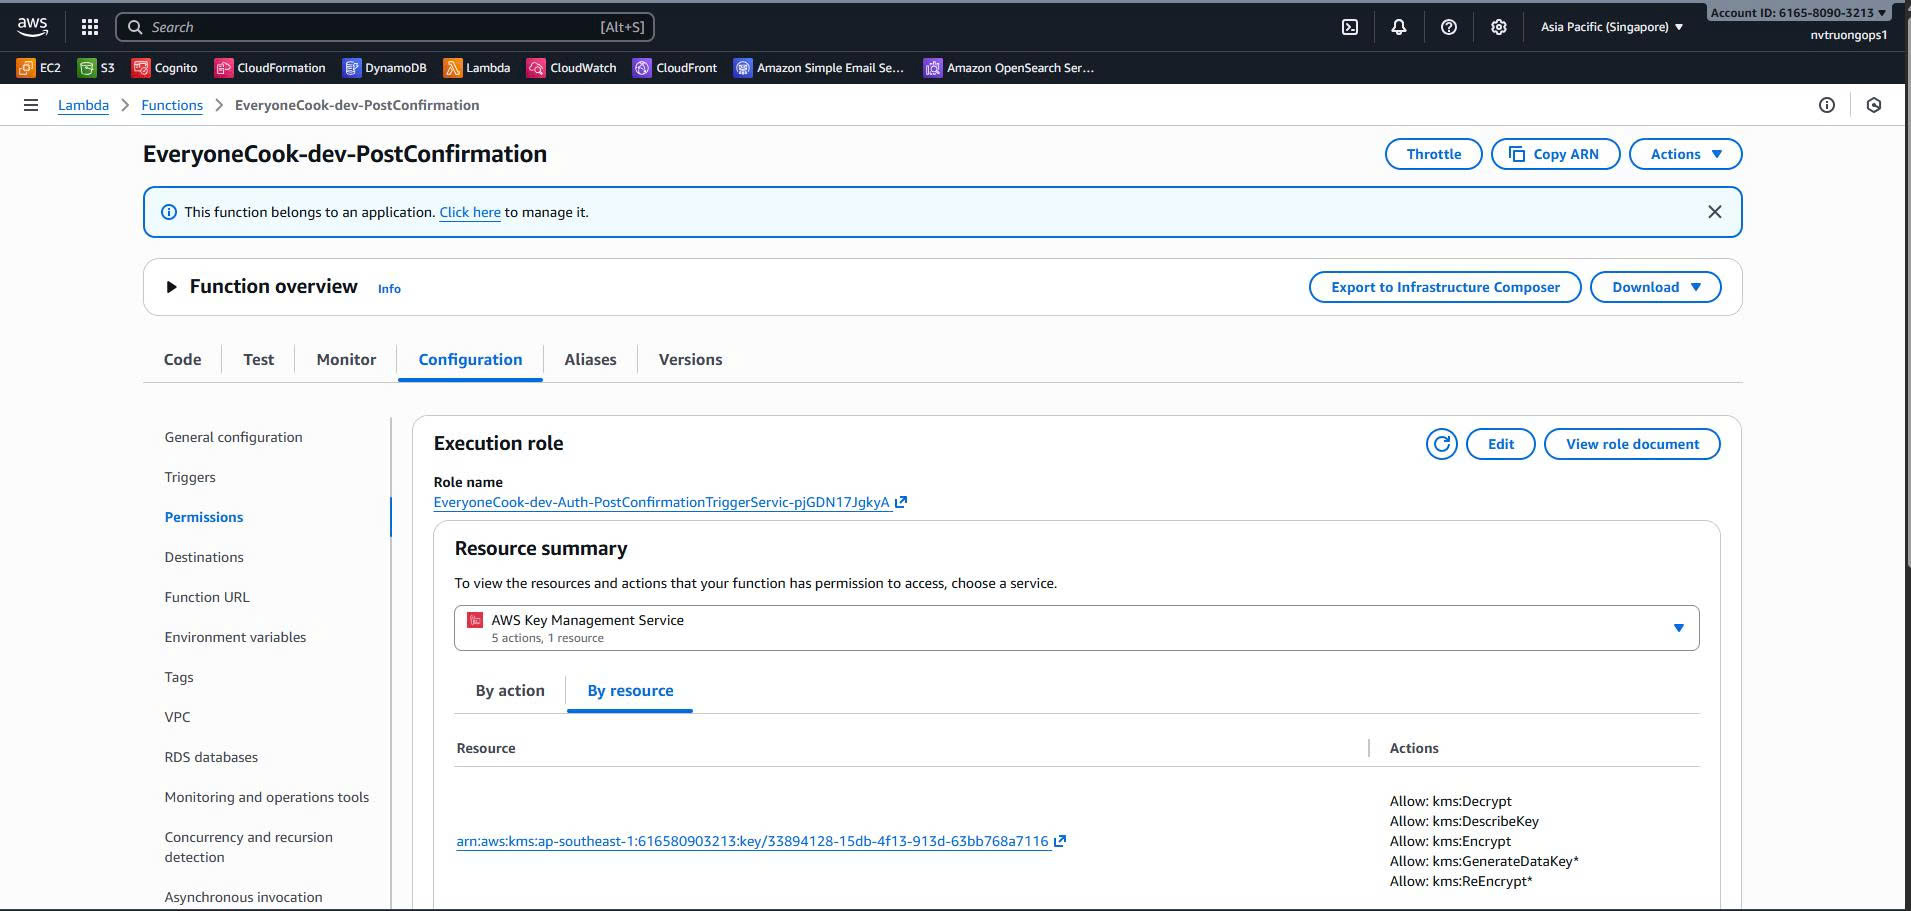Open General configuration in sidebar

[233, 437]
